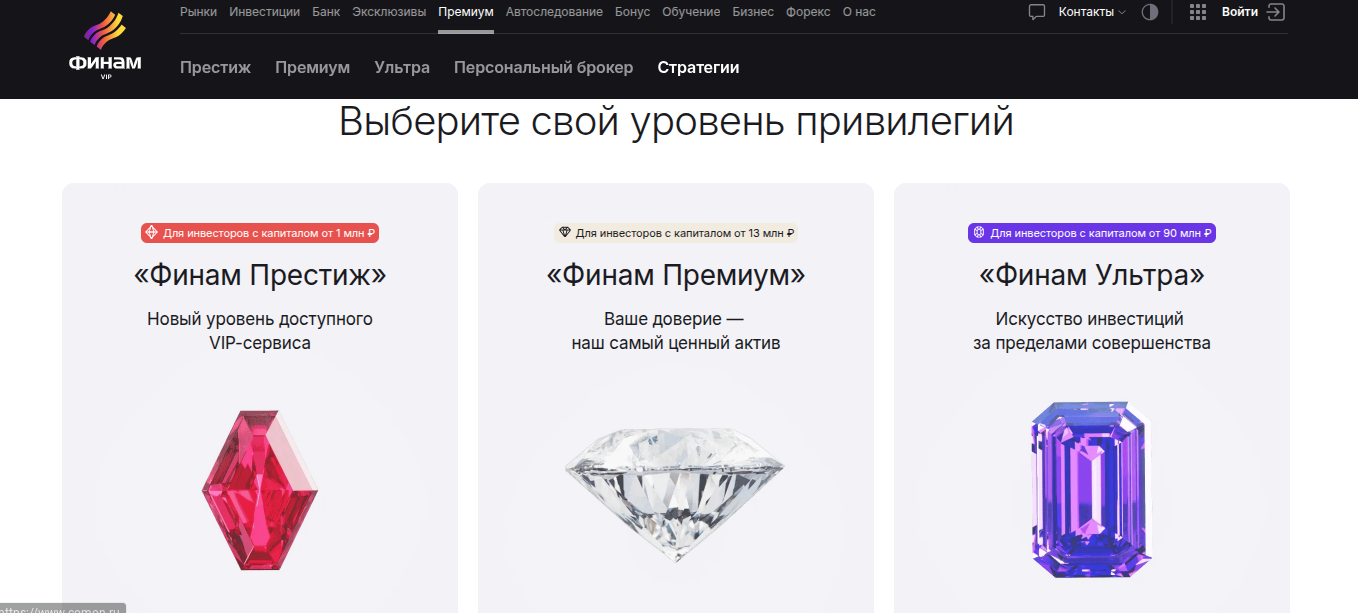This screenshot has height=613, width=1358.
Task: Open the apps grid icon near Войти
Action: [1197, 12]
